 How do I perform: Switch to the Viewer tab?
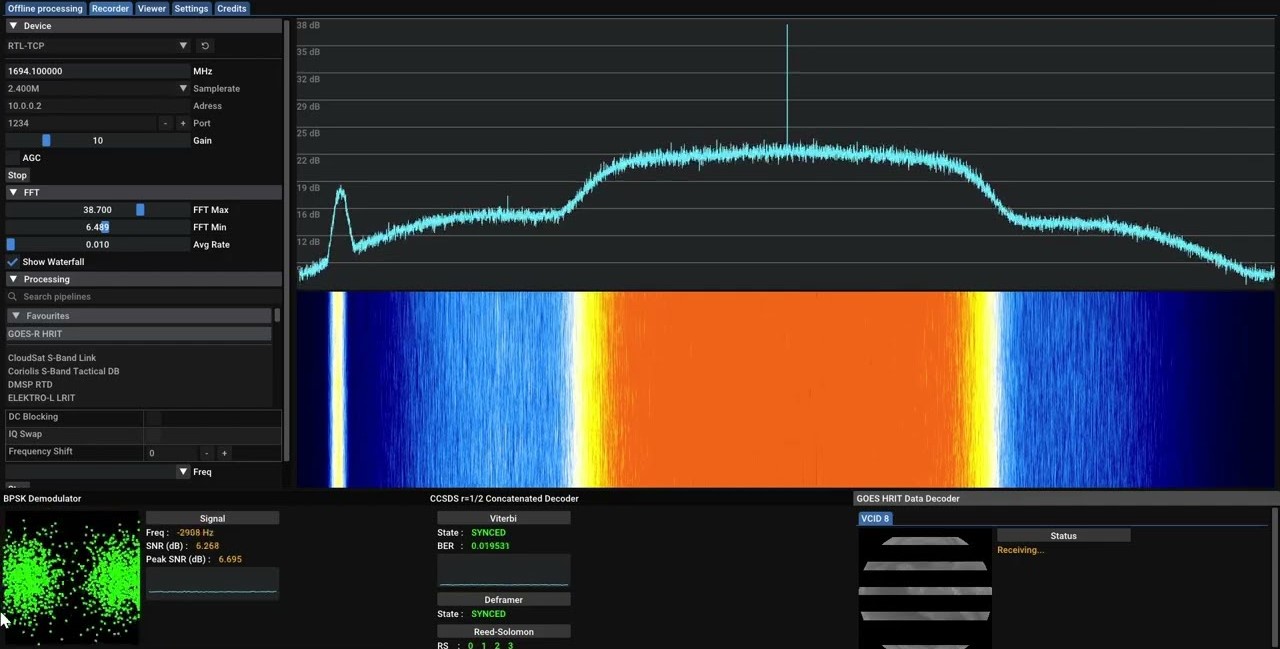[x=151, y=8]
